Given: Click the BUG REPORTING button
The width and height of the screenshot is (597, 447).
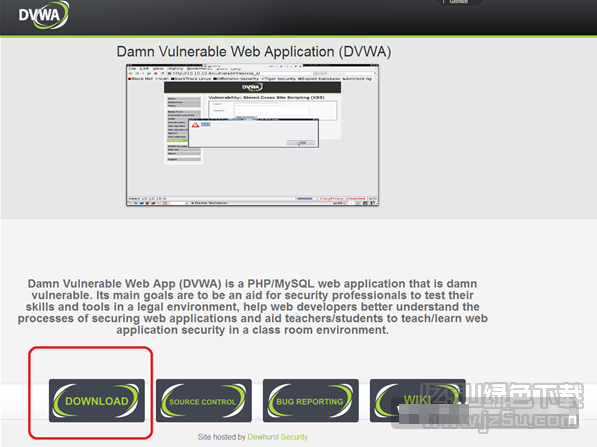Looking at the screenshot, I should click(311, 400).
